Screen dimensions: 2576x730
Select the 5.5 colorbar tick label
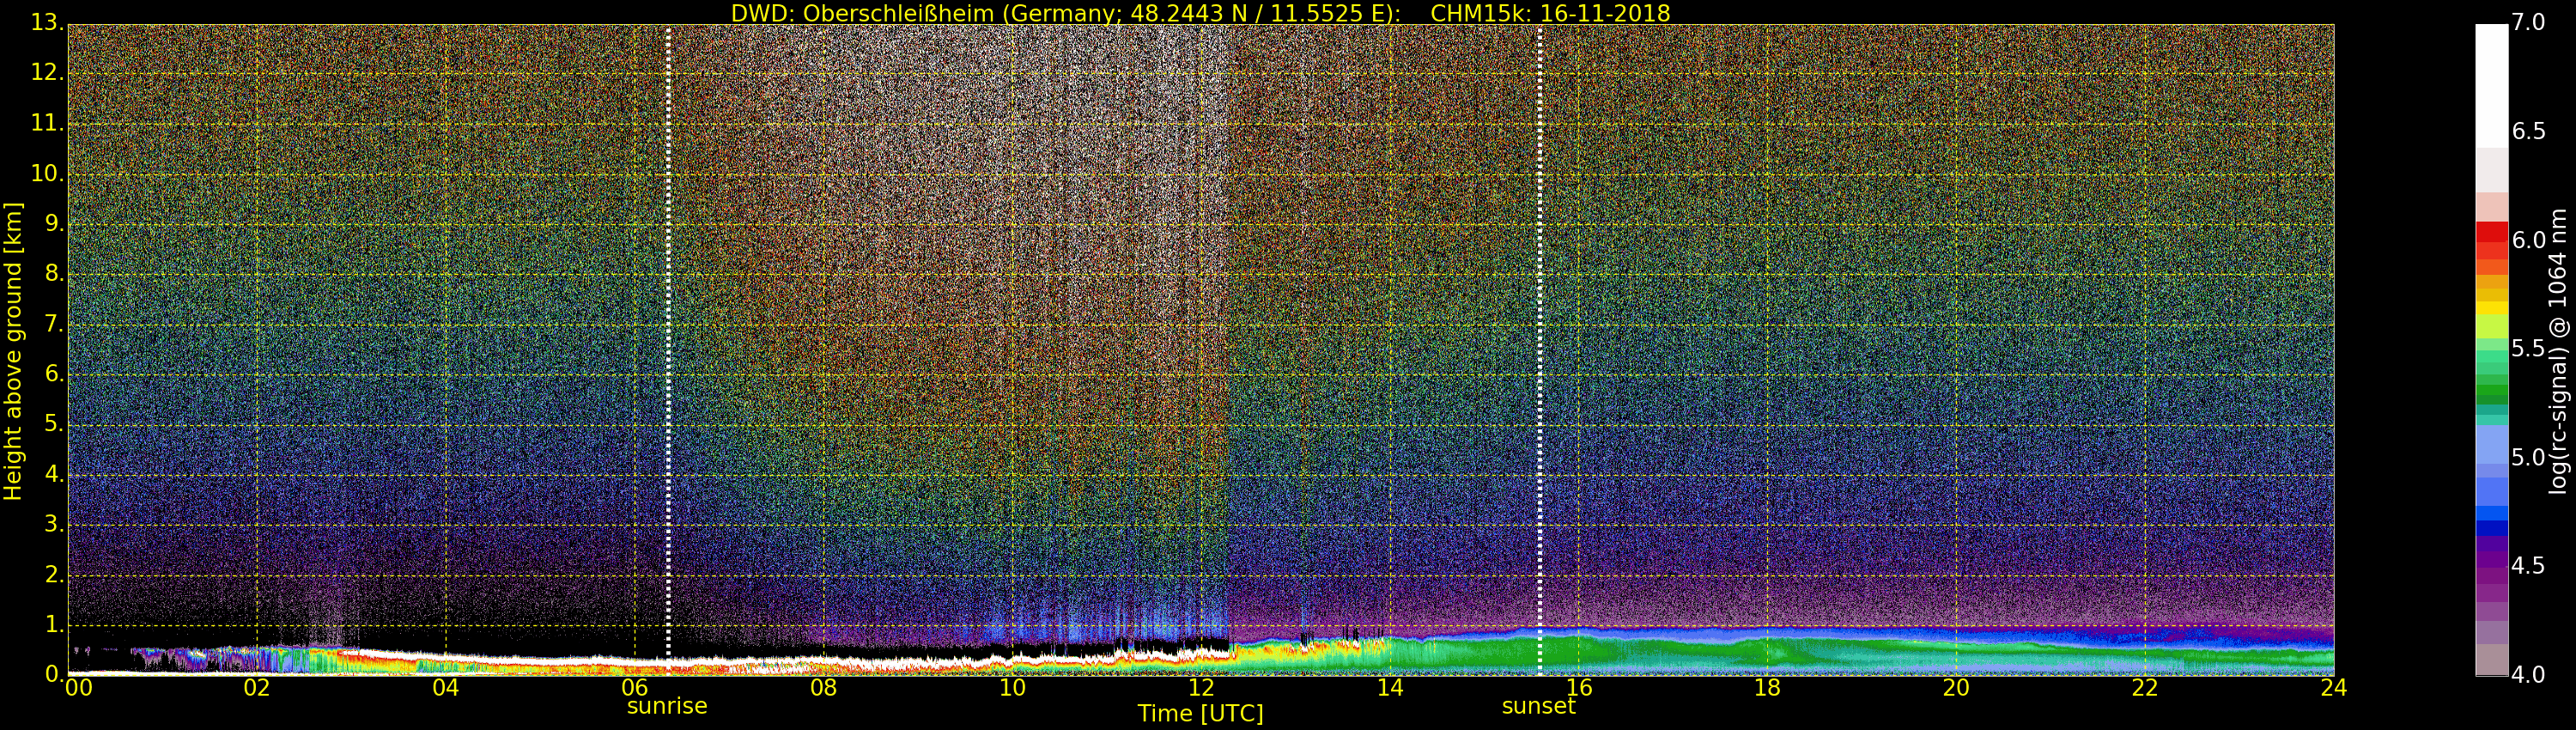pos(2529,349)
